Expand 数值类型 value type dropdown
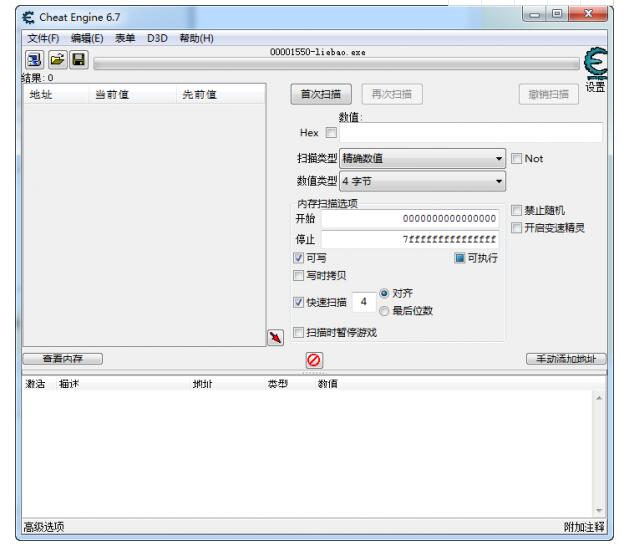 [x=422, y=181]
